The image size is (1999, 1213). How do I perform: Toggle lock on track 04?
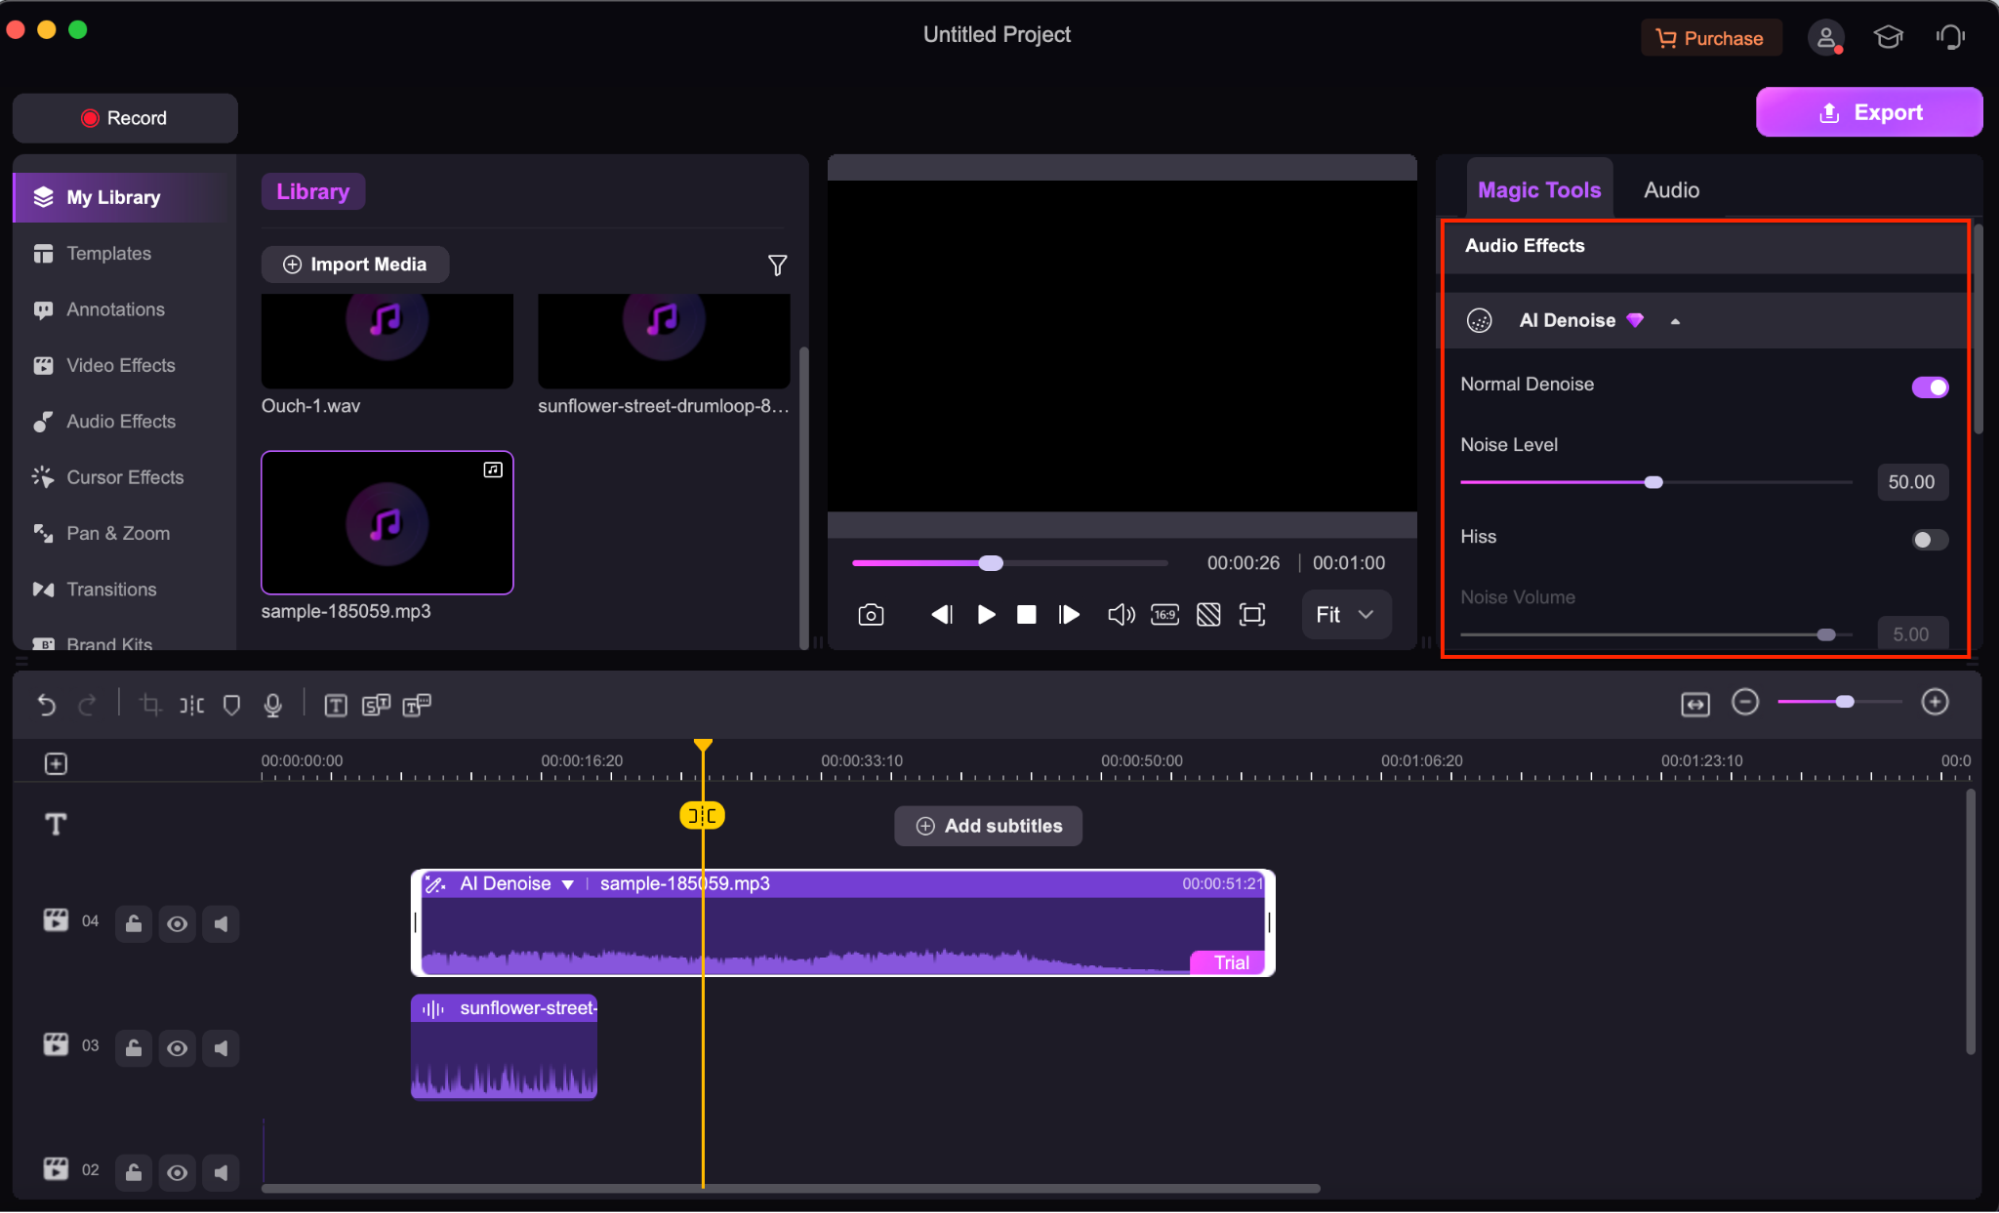point(133,923)
